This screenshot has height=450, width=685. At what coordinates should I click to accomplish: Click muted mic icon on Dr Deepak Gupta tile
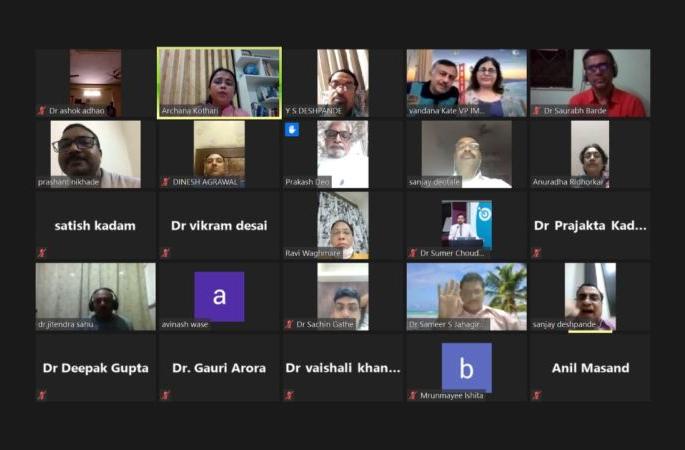tap(42, 395)
